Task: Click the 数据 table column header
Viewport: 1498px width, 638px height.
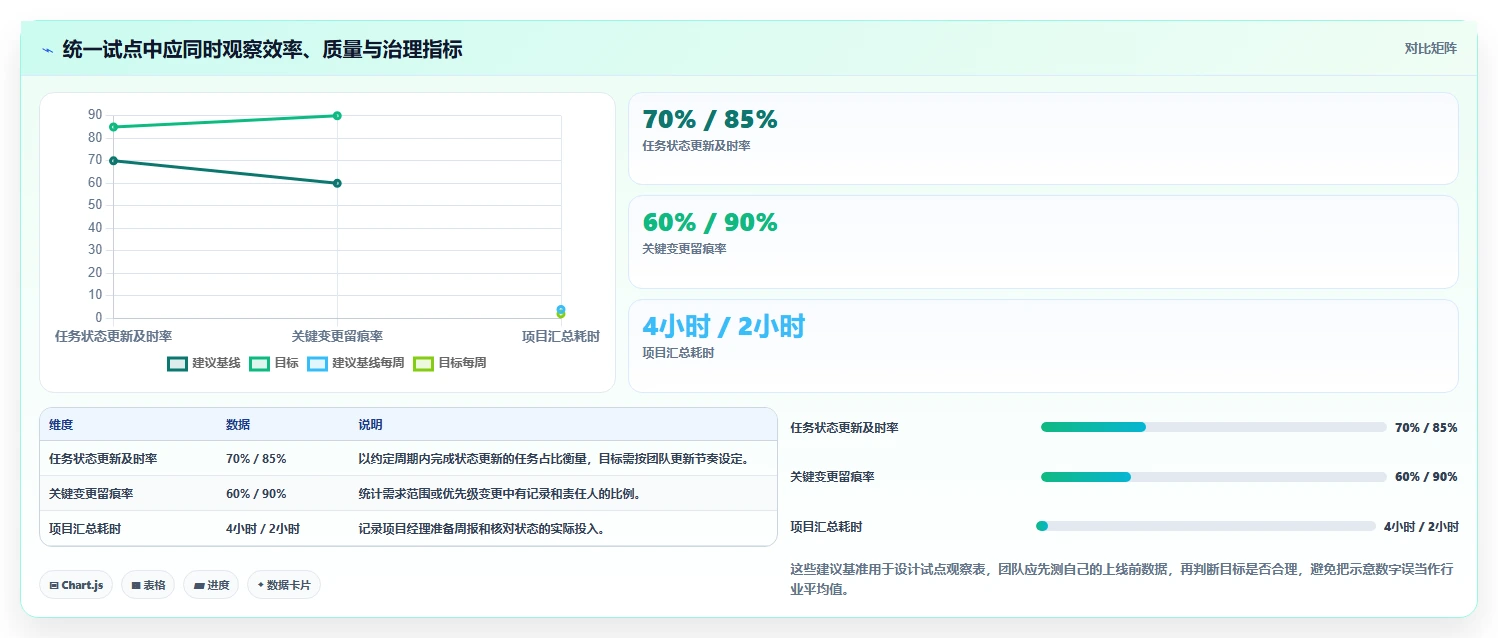Action: click(238, 425)
